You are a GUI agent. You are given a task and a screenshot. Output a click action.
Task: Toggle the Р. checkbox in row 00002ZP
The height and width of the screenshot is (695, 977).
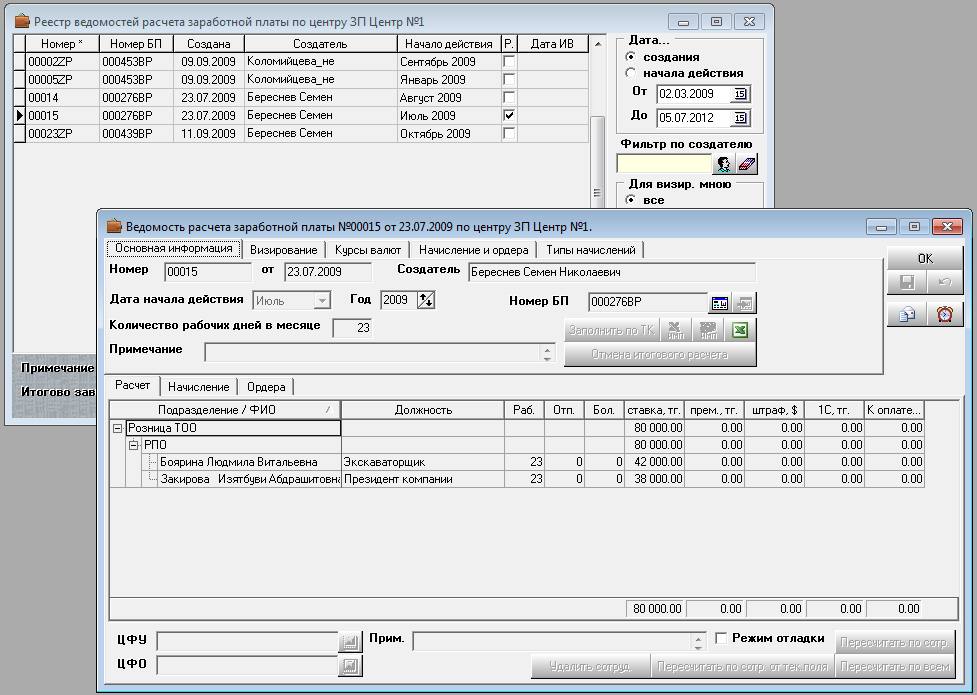tap(509, 62)
